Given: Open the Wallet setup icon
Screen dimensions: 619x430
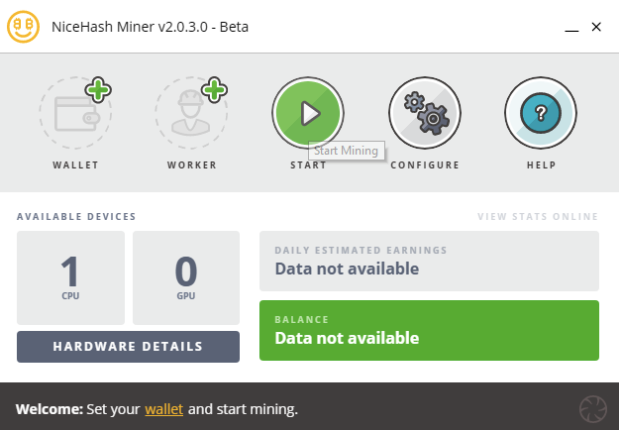Looking at the screenshot, I should click(x=75, y=113).
